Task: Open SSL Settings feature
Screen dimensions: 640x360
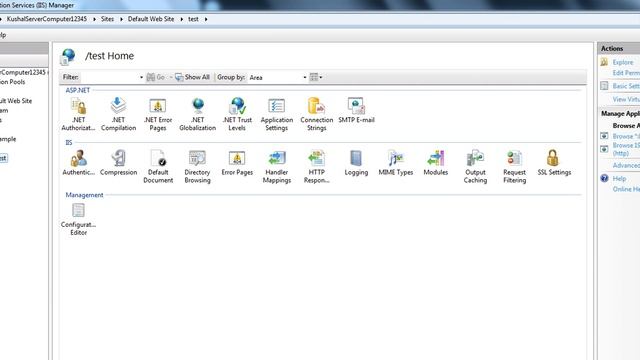Action: [554, 163]
